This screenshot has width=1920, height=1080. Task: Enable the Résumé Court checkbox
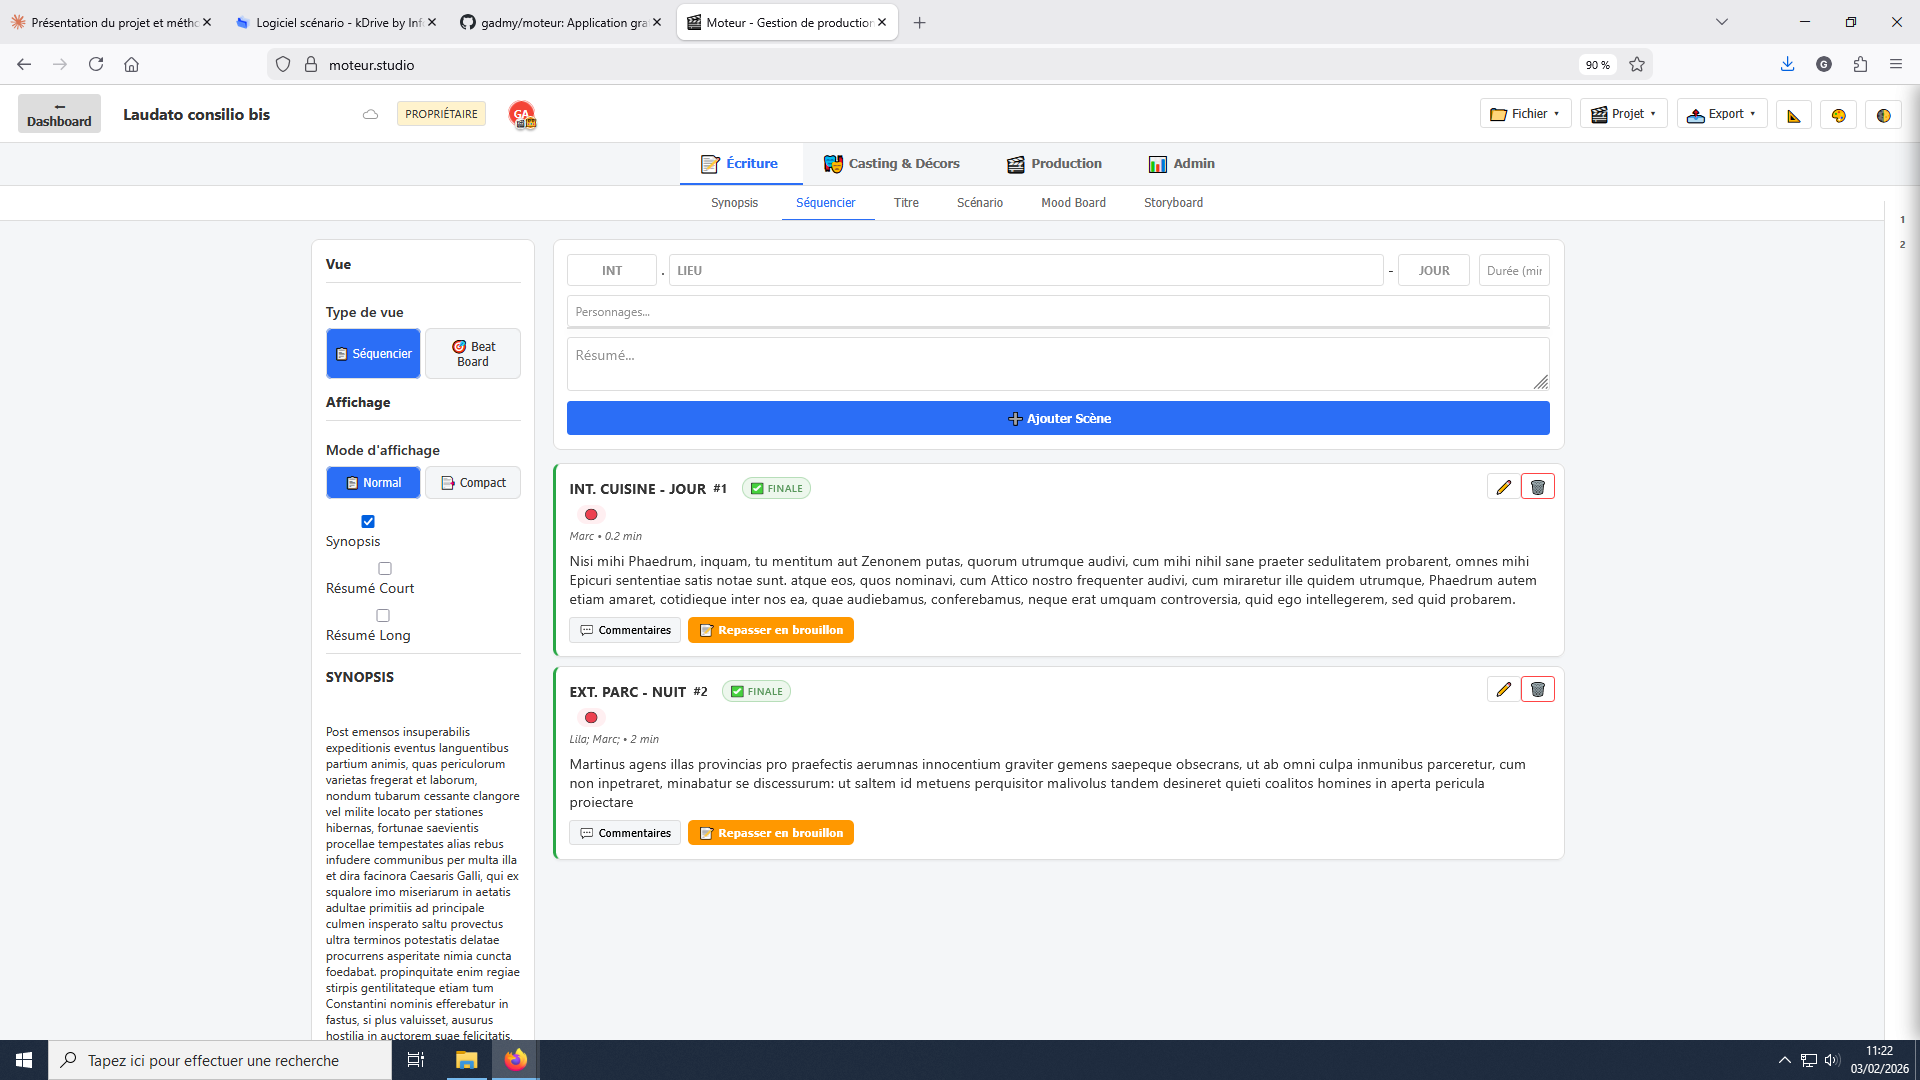tap(384, 568)
